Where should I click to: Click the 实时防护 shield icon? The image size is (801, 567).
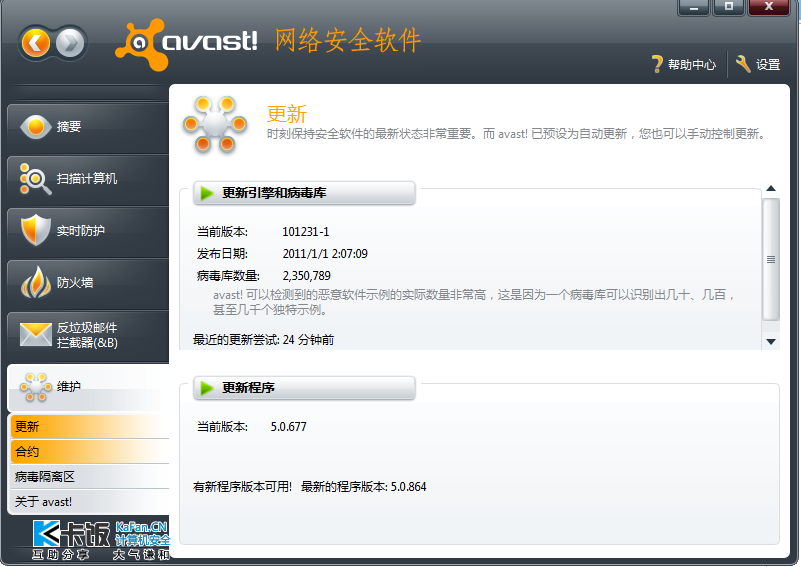tap(35, 230)
